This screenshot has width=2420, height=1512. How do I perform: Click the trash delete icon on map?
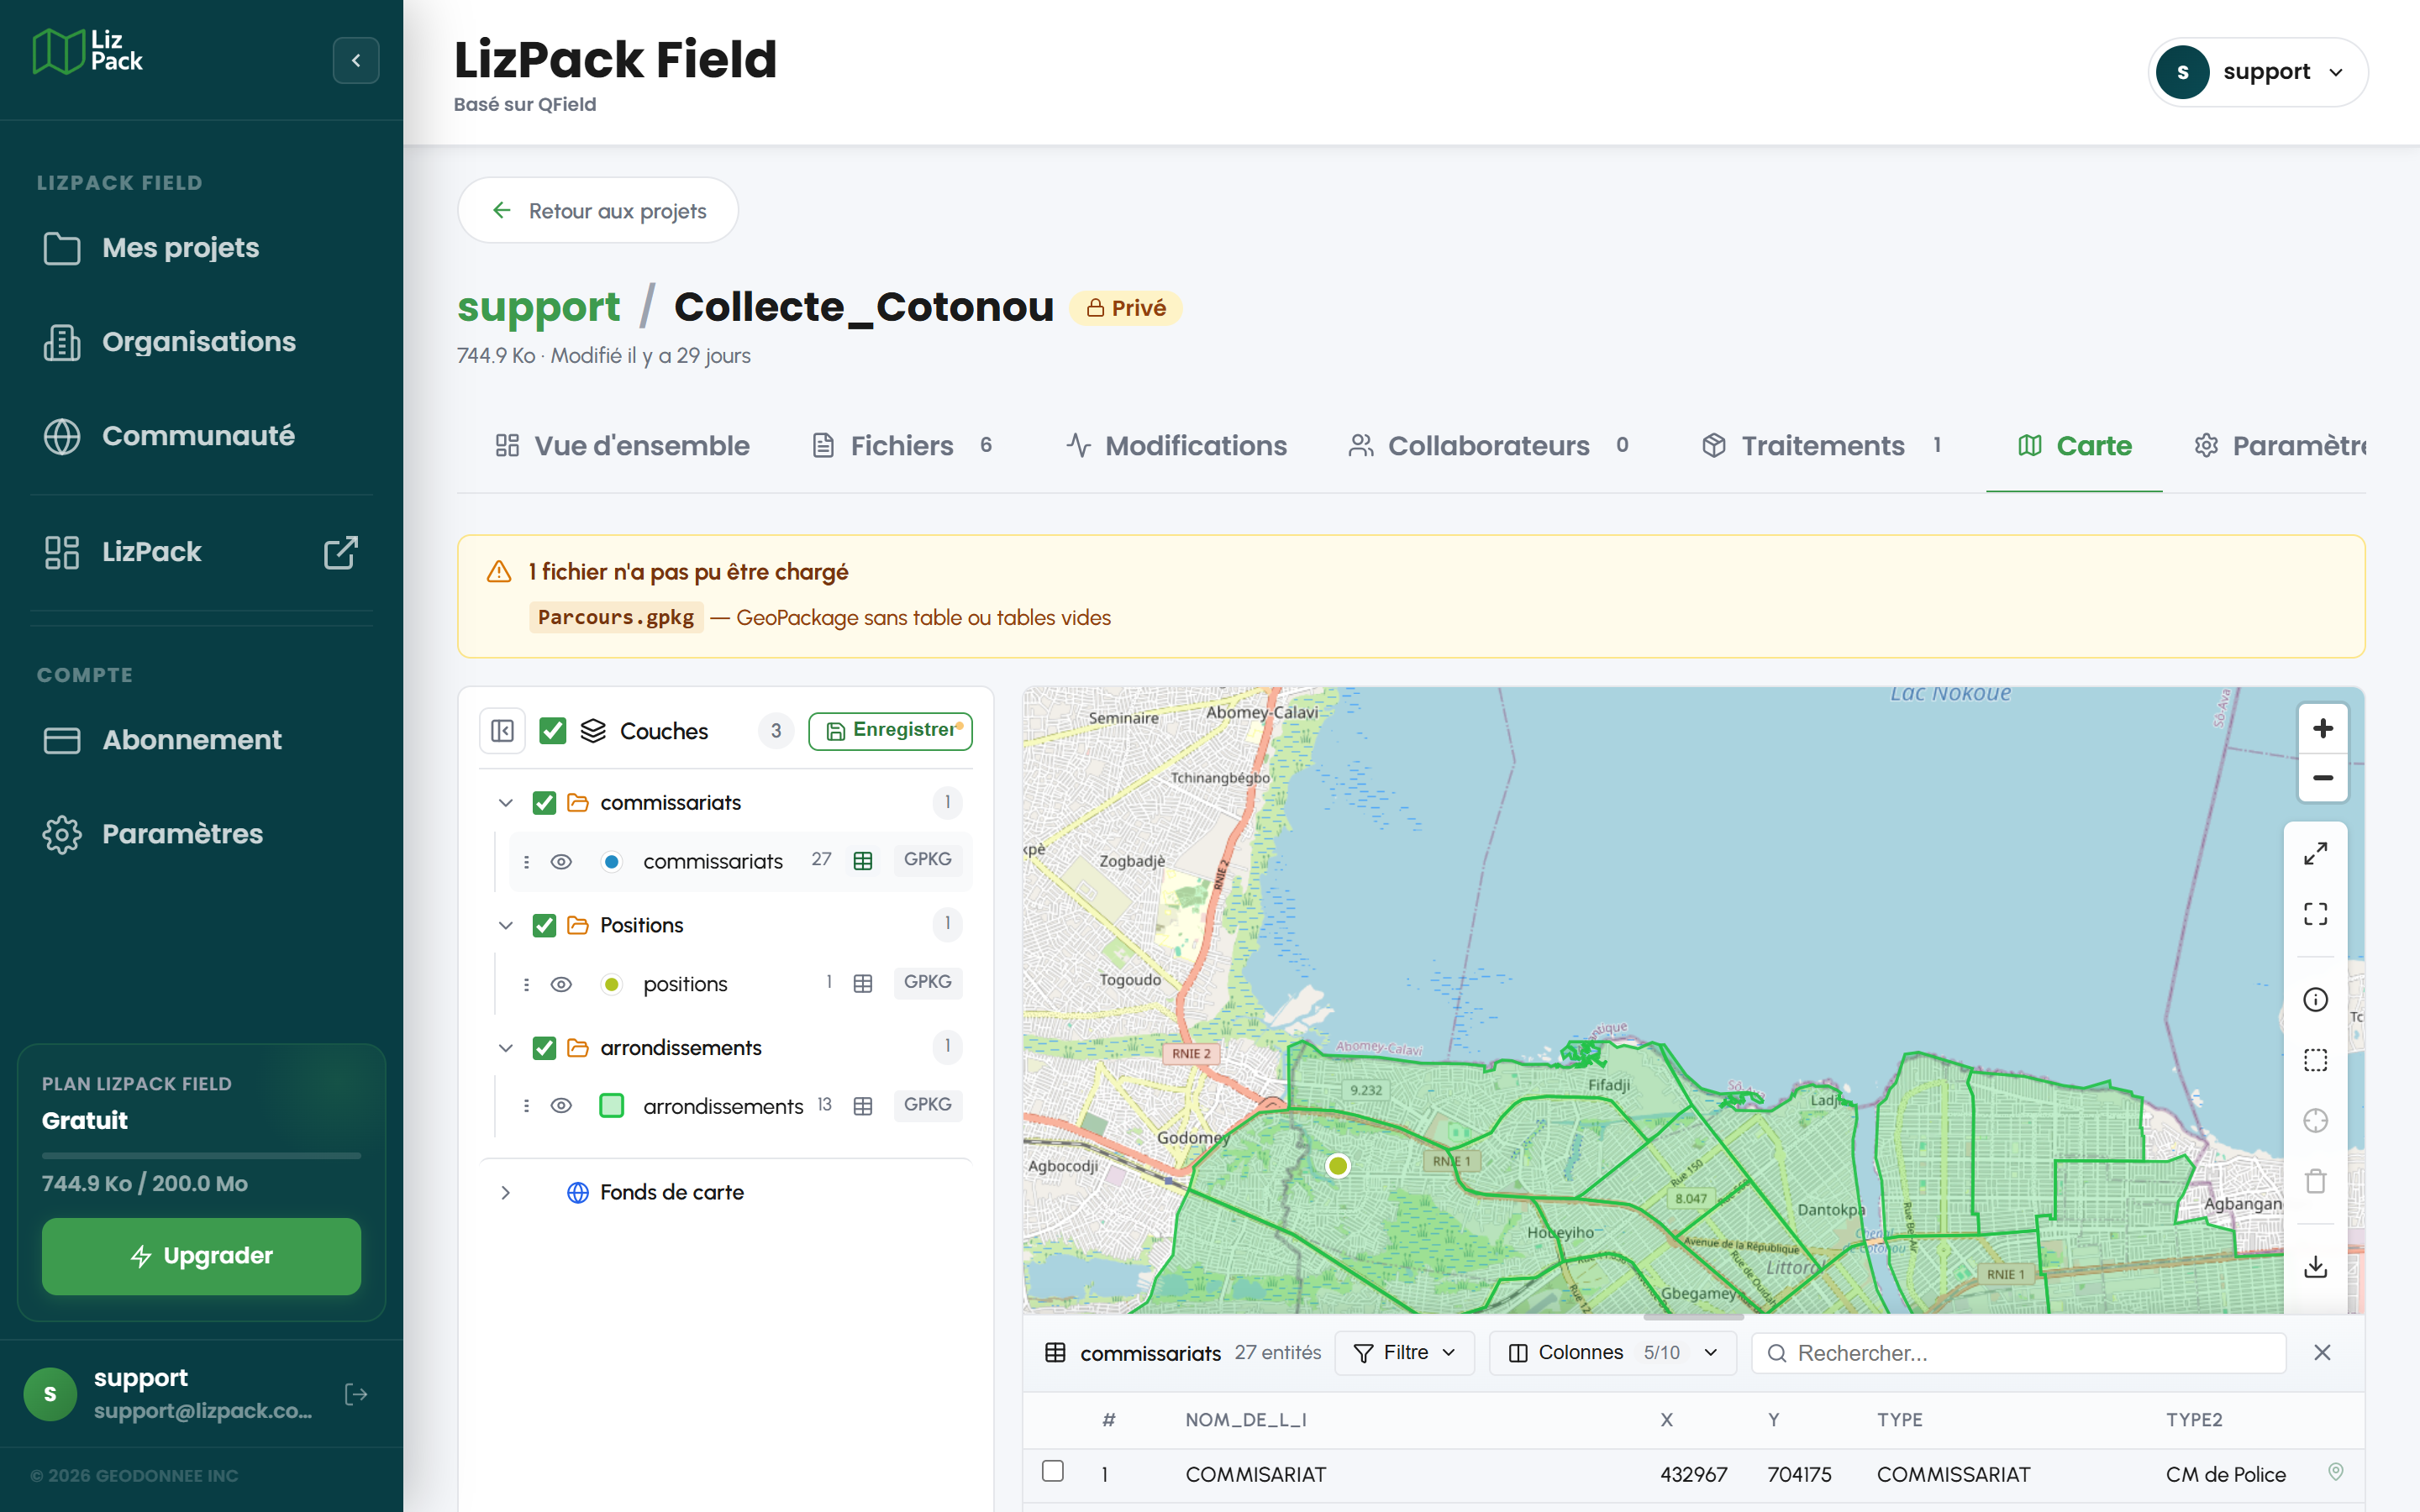(x=2315, y=1181)
